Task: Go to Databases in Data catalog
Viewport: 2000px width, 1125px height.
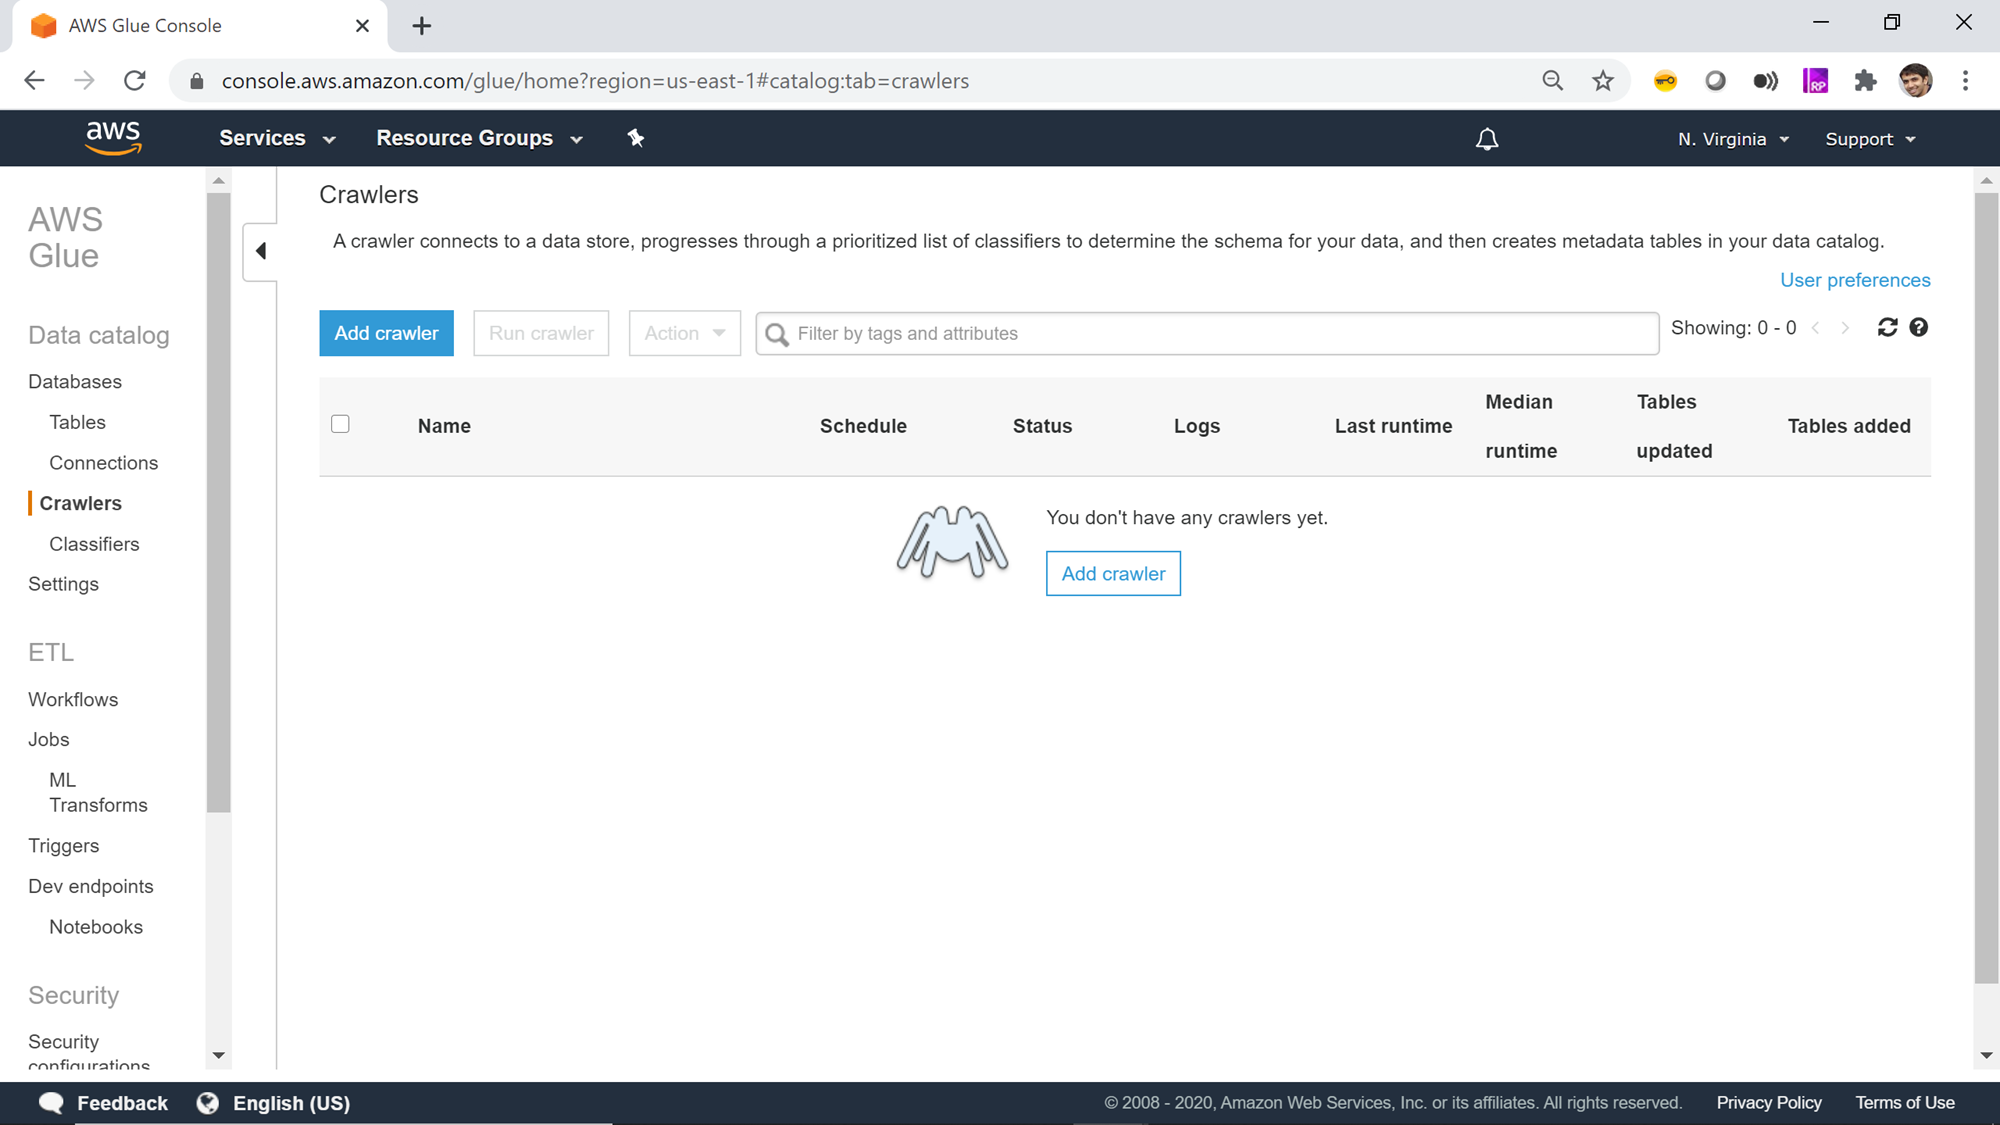Action: coord(75,382)
